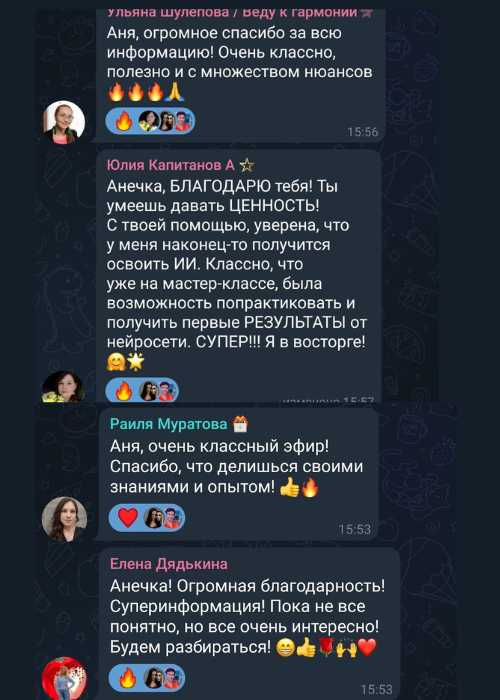The image size is (500, 700).
Task: Open sender name Раиля Муратова
Action: click(169, 424)
